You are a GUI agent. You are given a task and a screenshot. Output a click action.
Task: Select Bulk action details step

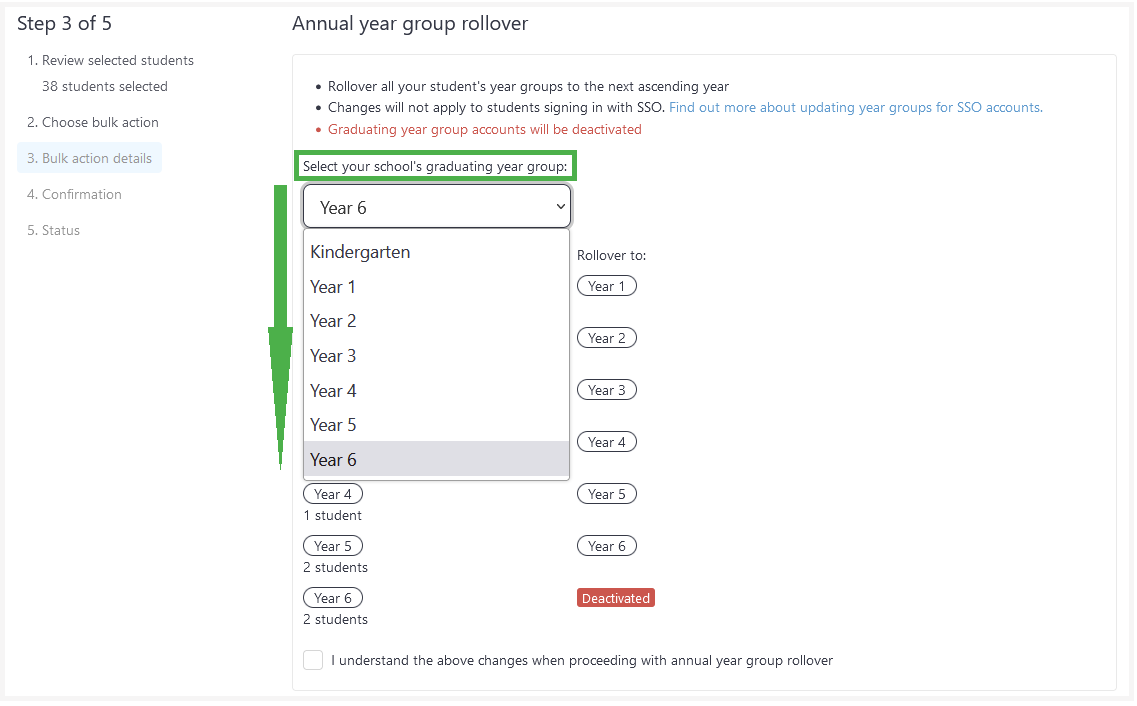coord(89,158)
